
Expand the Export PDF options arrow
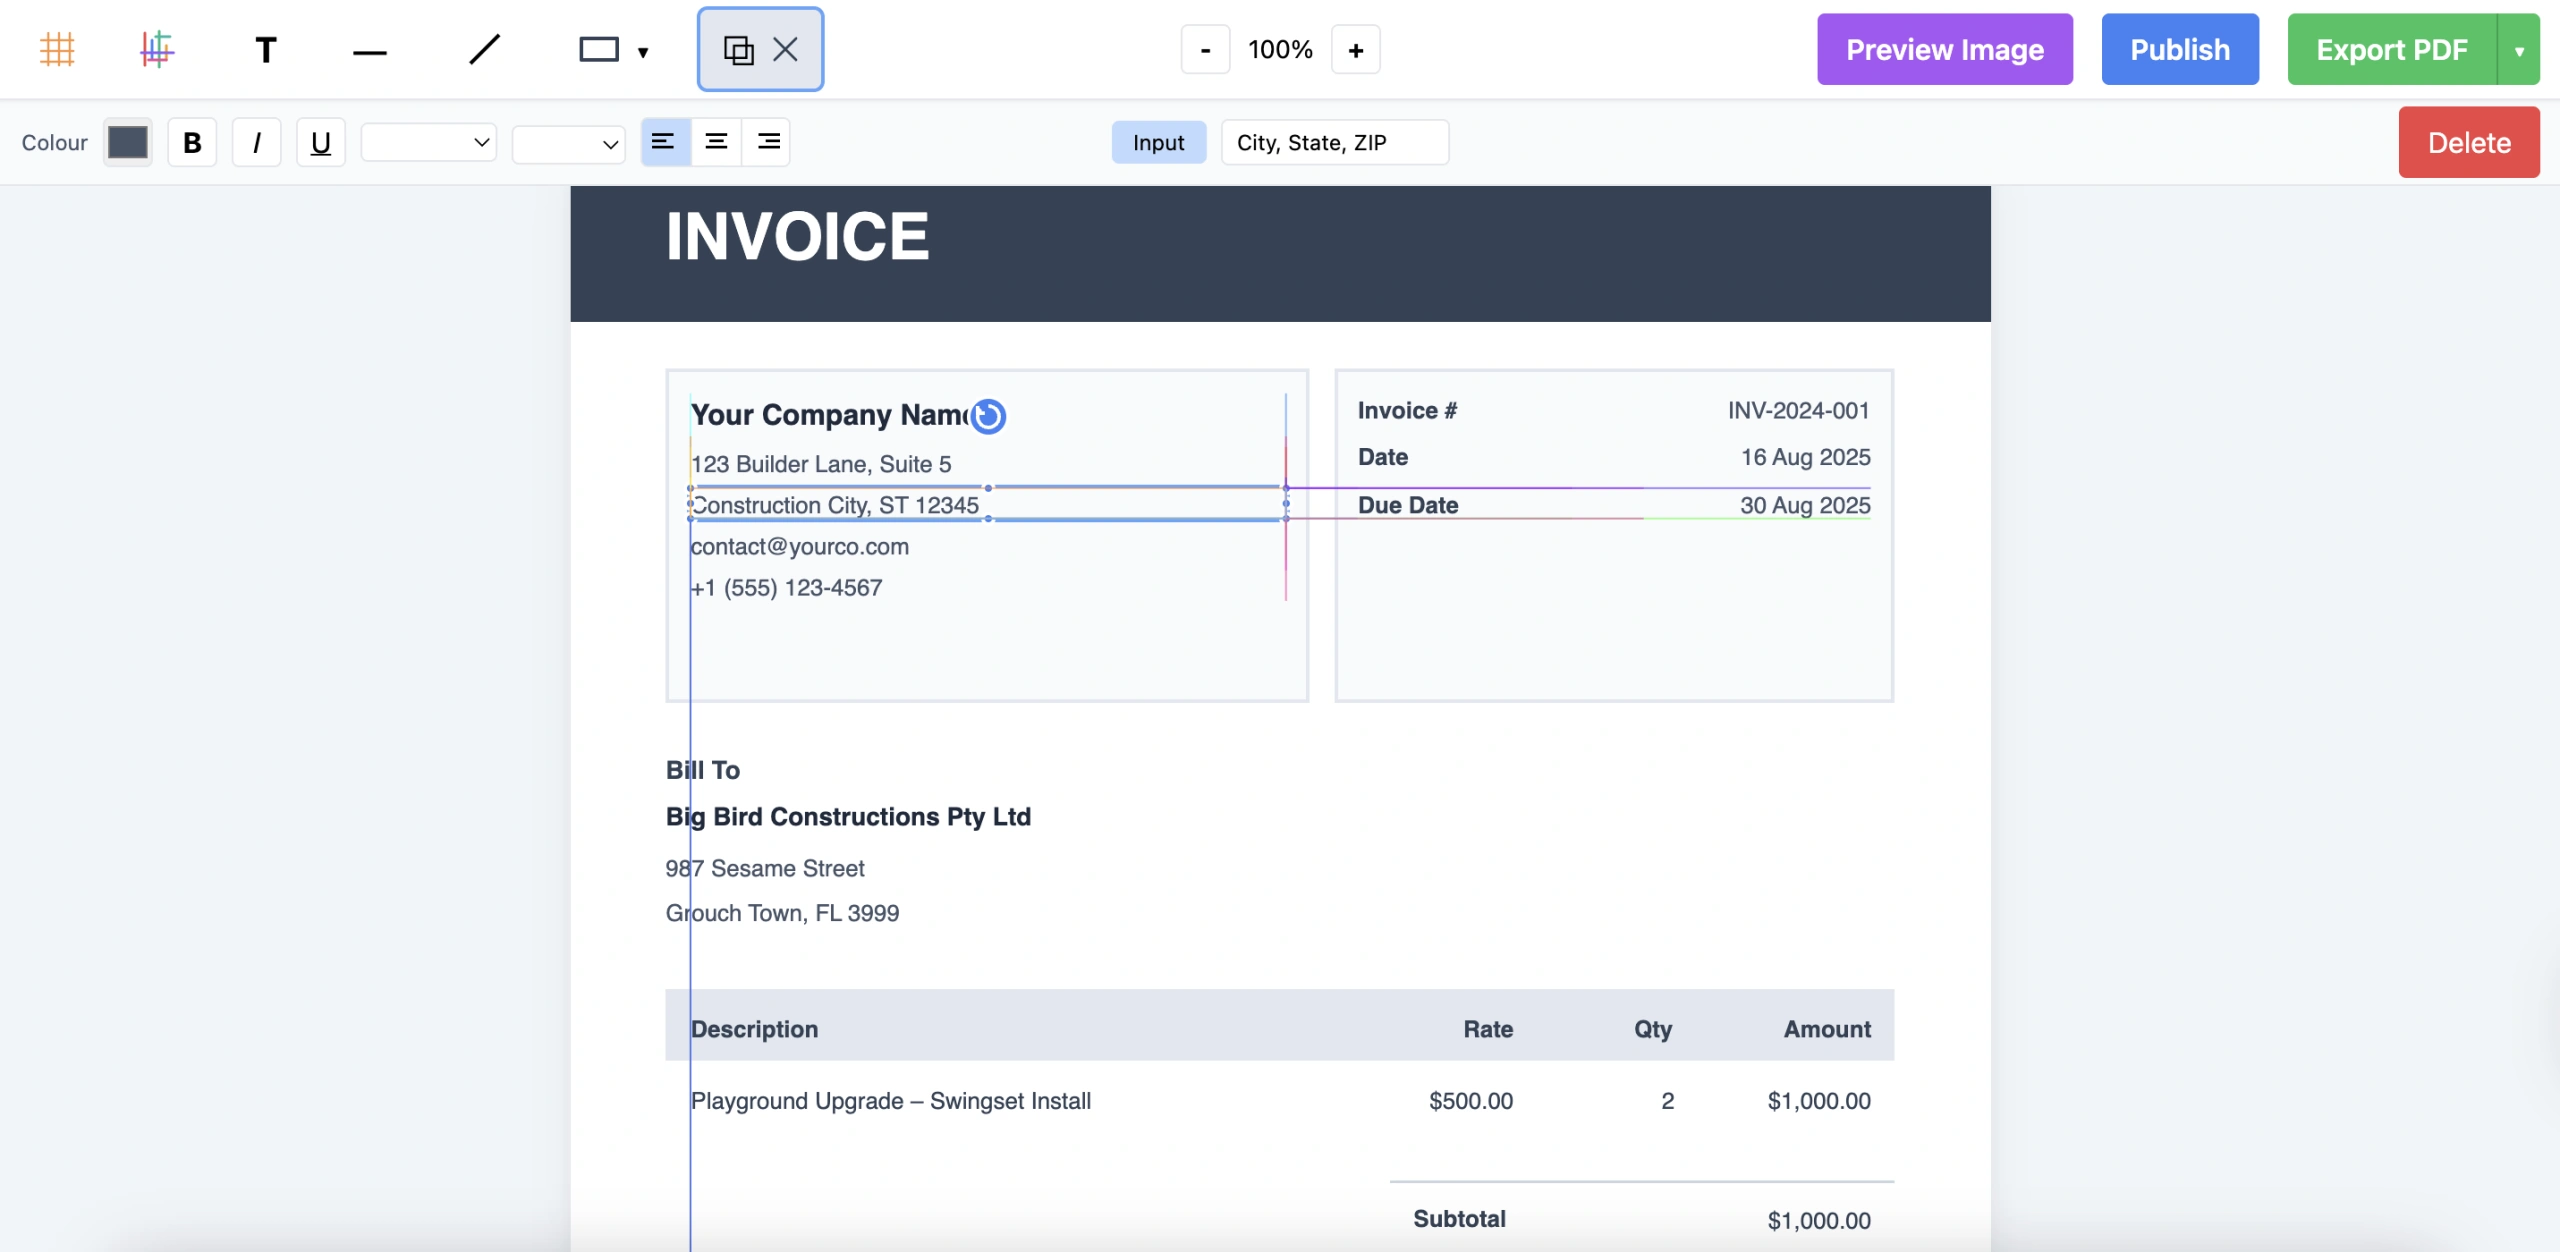pos(2519,50)
